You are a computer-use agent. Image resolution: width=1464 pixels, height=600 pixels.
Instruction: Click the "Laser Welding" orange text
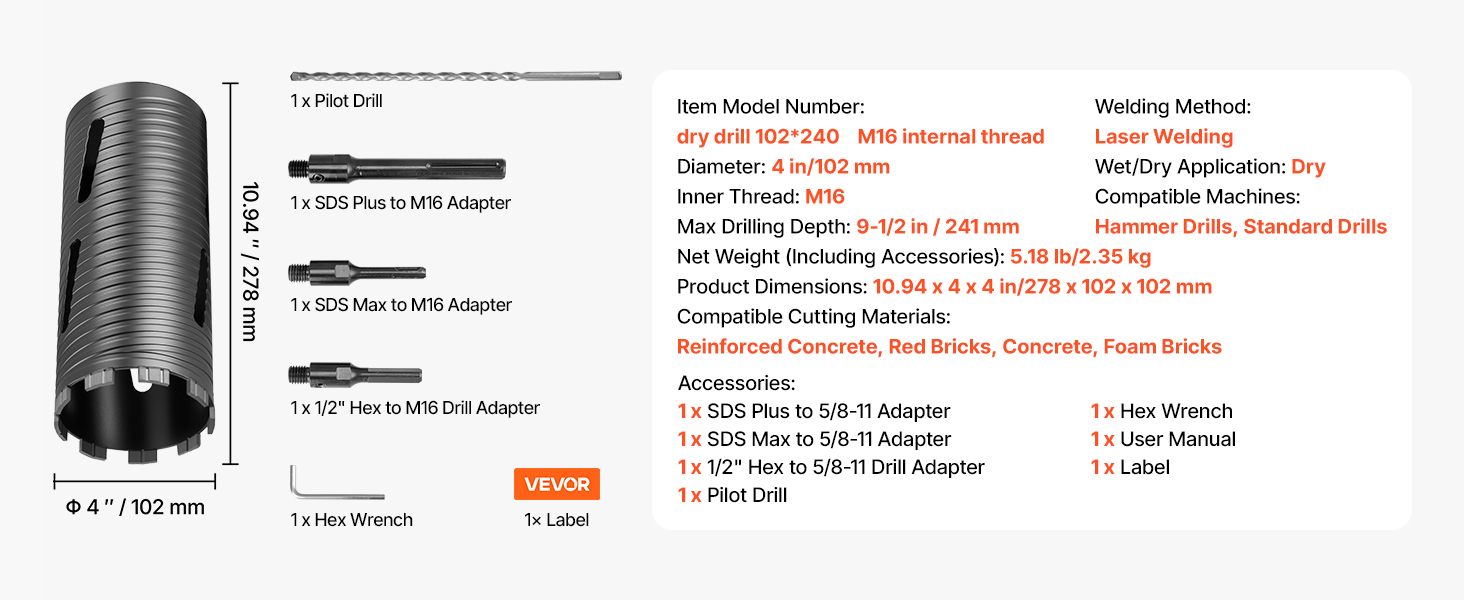pos(1163,137)
